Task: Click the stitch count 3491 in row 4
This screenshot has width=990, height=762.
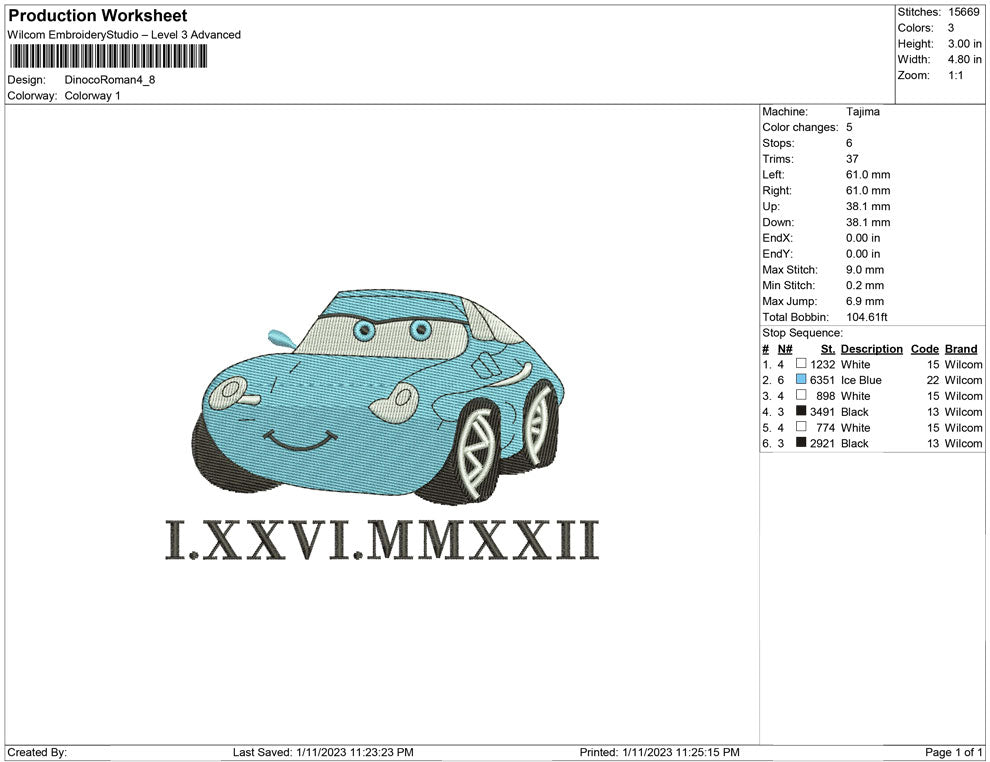Action: [822, 412]
